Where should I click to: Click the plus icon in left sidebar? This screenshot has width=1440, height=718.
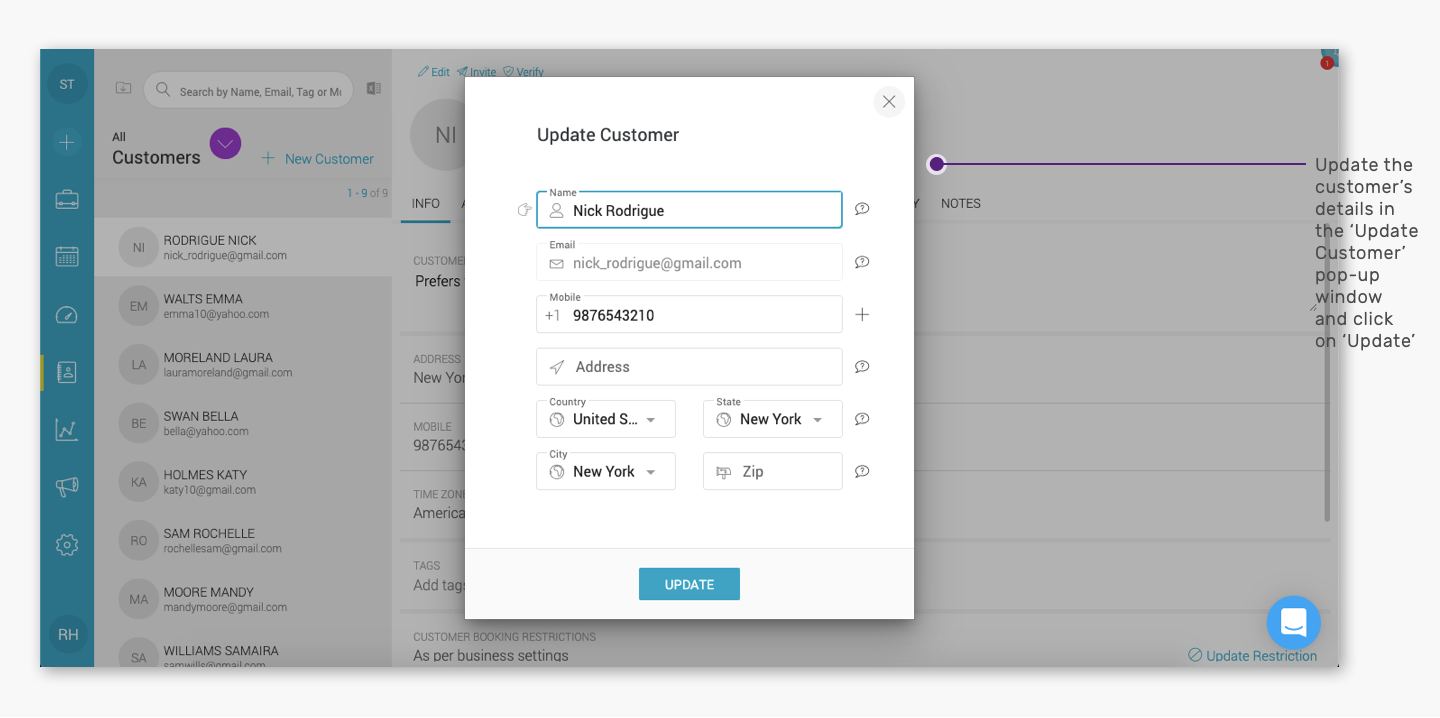pos(67,142)
